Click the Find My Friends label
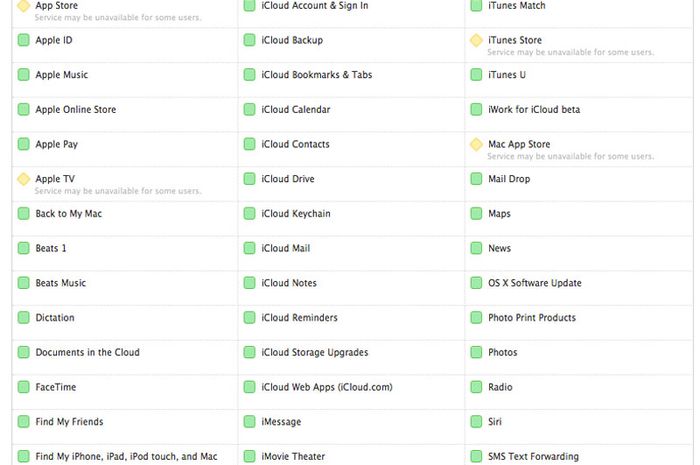 (x=69, y=422)
